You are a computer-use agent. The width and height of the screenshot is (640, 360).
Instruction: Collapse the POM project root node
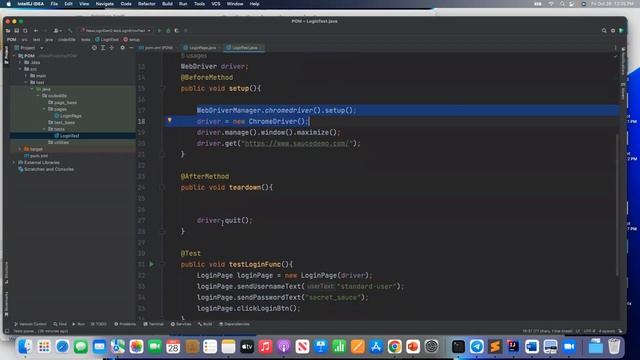[14, 56]
